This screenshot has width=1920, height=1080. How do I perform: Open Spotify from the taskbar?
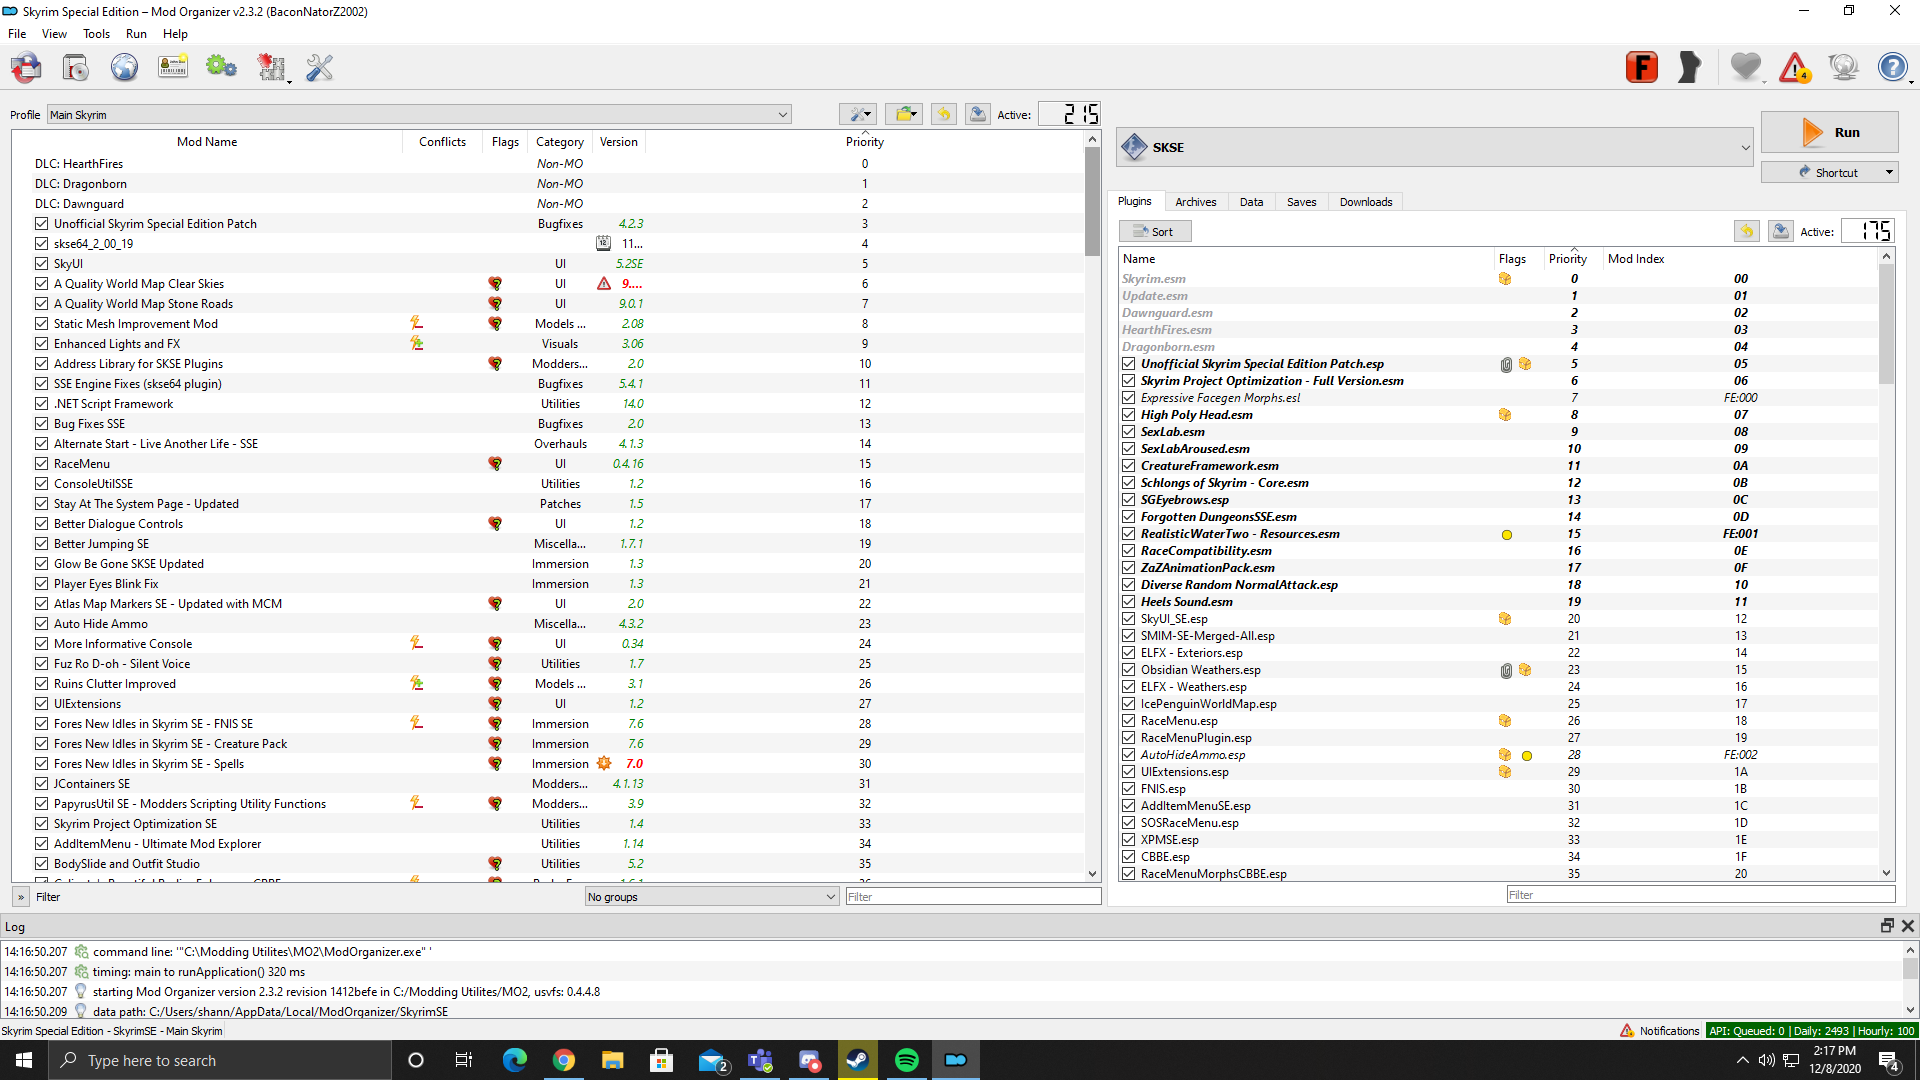click(906, 1060)
